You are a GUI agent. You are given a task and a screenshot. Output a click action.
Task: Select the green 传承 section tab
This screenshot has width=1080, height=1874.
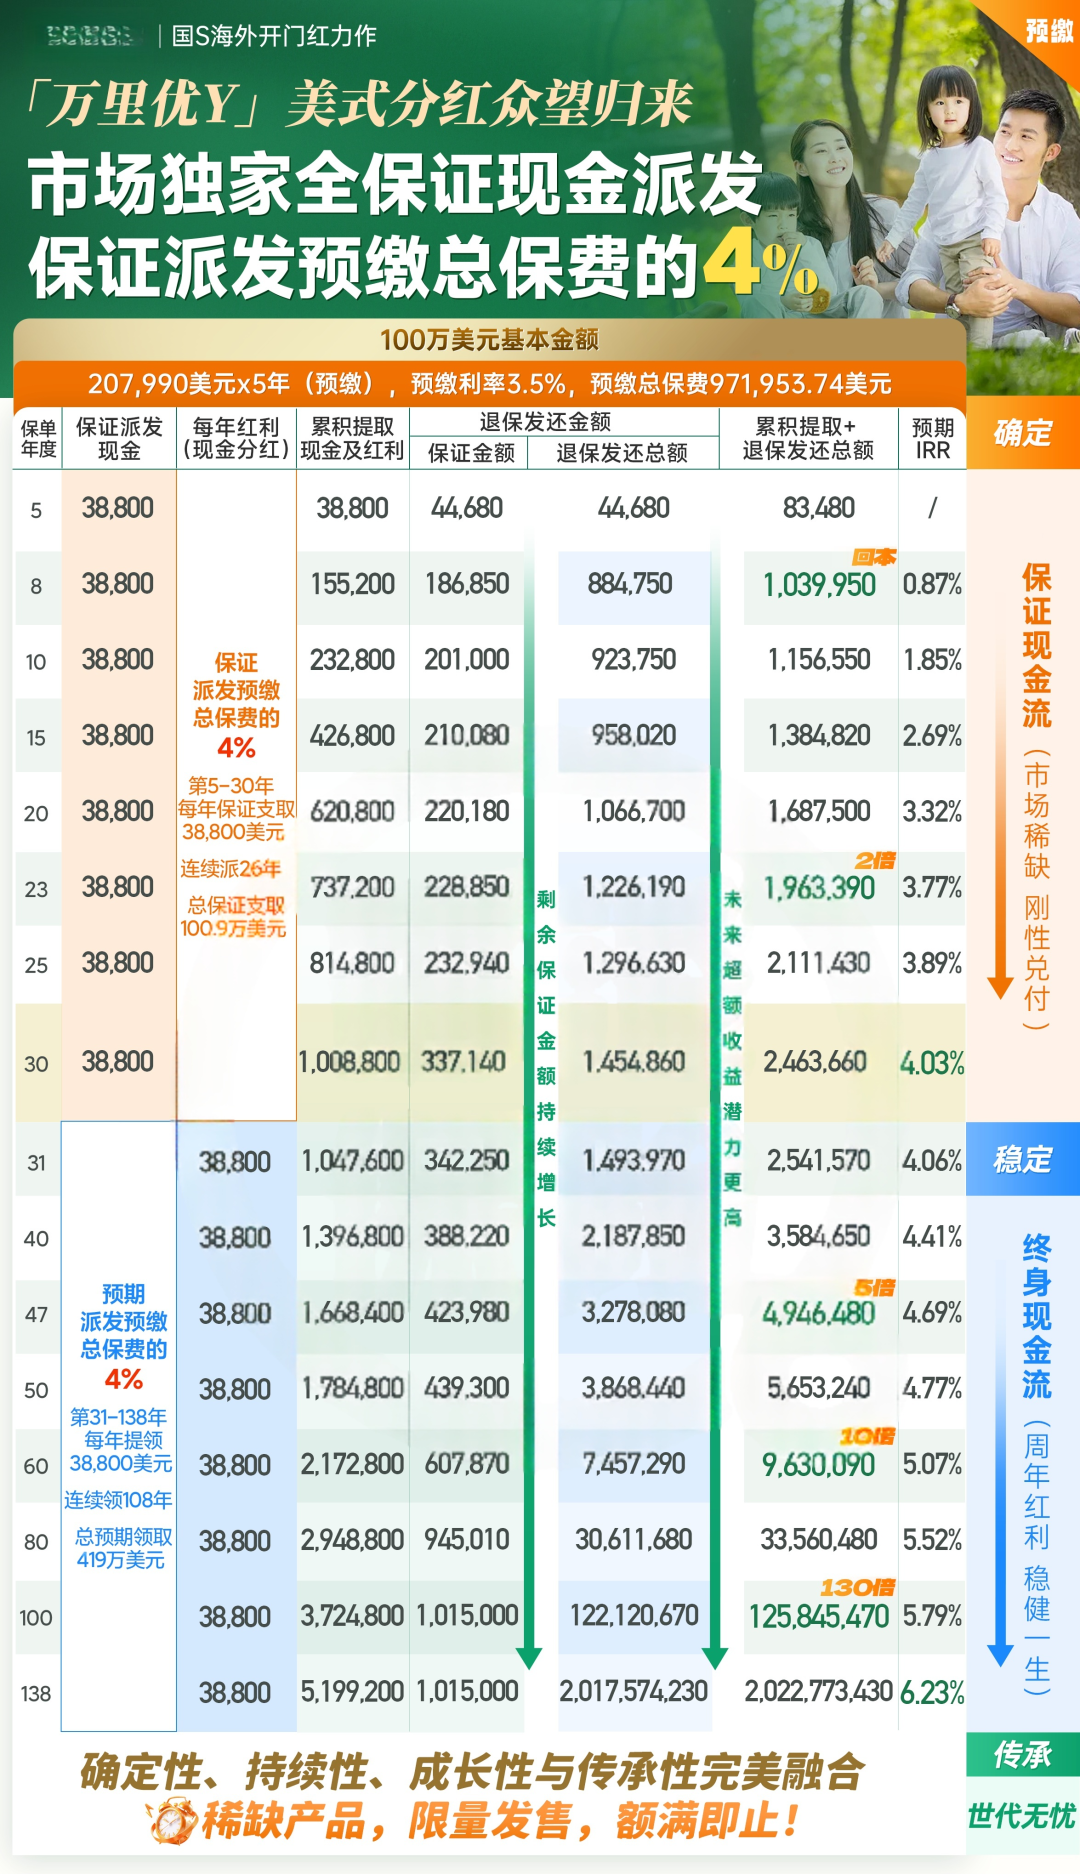[1022, 1754]
